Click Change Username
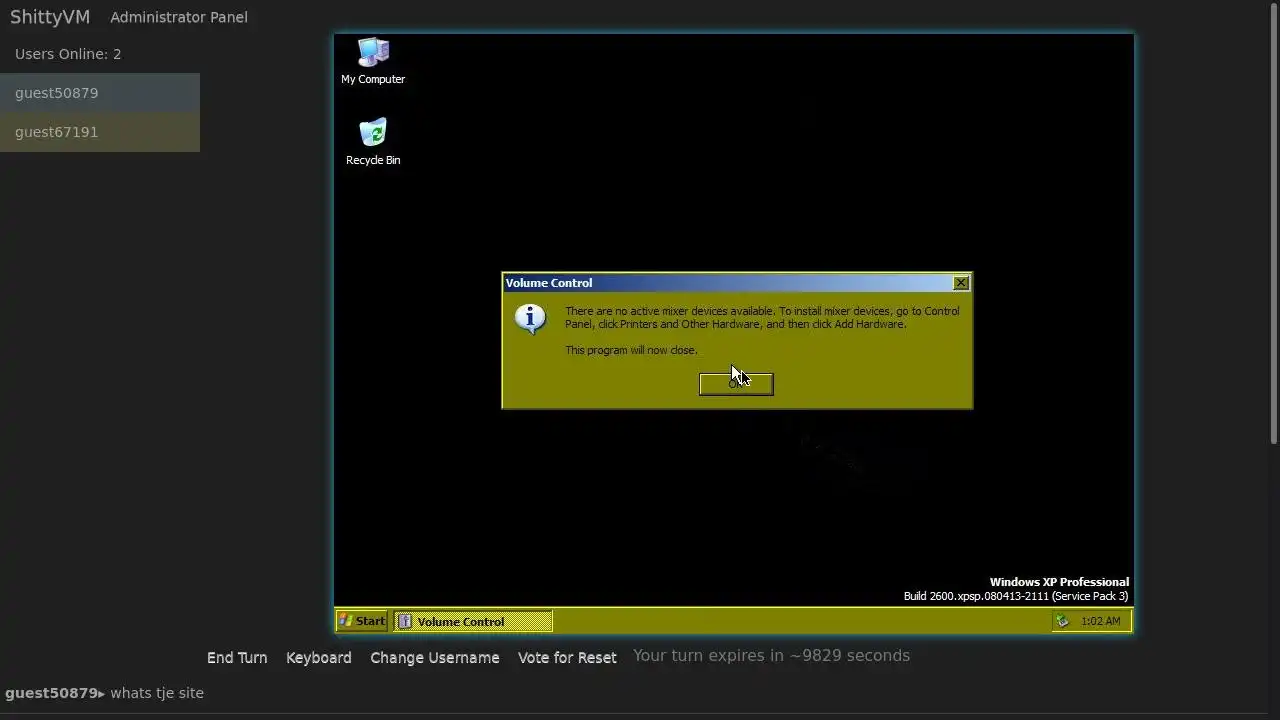The width and height of the screenshot is (1280, 720). (435, 657)
